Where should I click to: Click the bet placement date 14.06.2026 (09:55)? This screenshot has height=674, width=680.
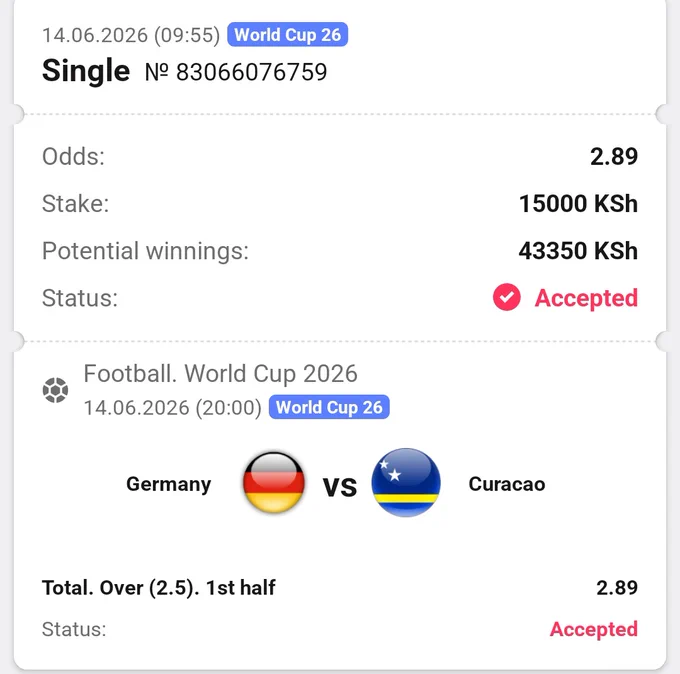tap(131, 35)
